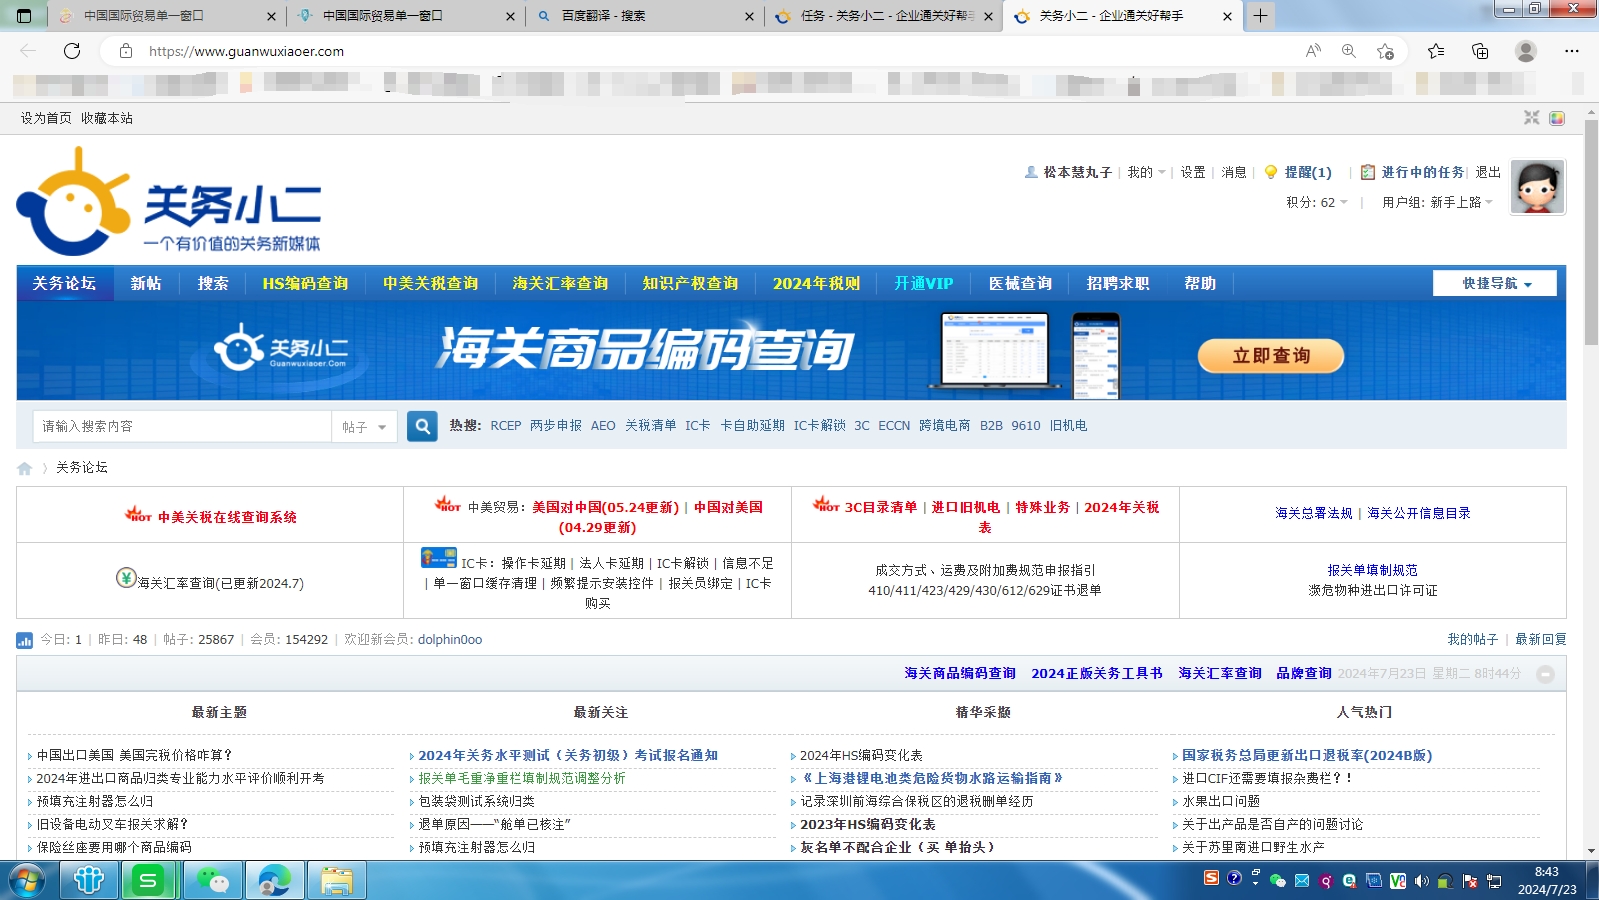This screenshot has width=1599, height=900.
Task: Expand the 我的 dropdown menu
Action: click(1146, 173)
